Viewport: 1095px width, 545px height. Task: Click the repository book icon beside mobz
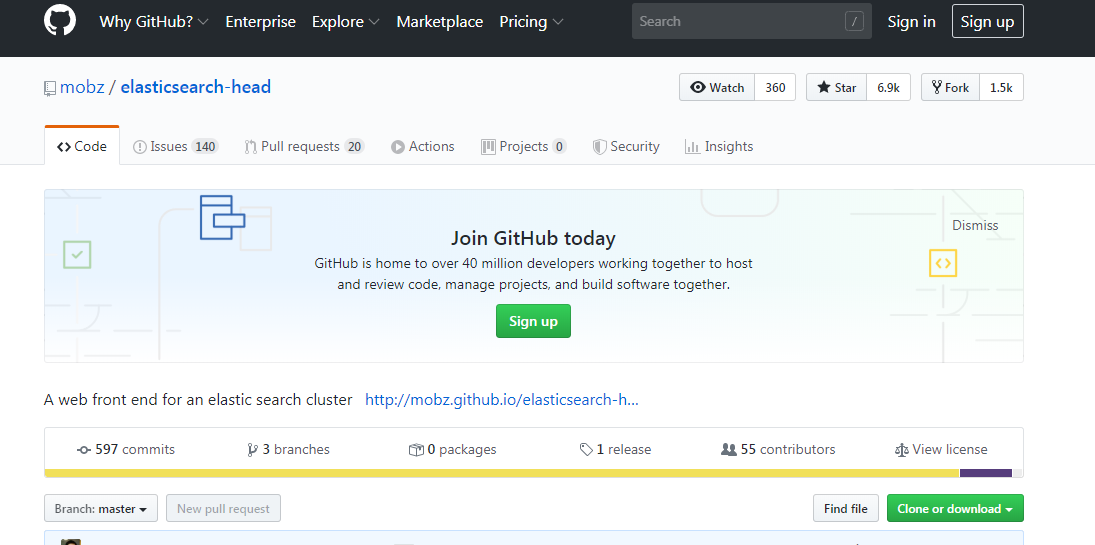tap(50, 88)
